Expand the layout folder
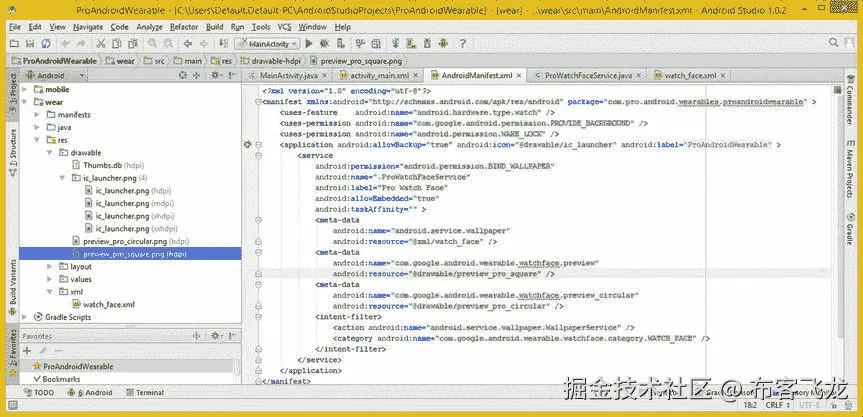 click(49, 266)
